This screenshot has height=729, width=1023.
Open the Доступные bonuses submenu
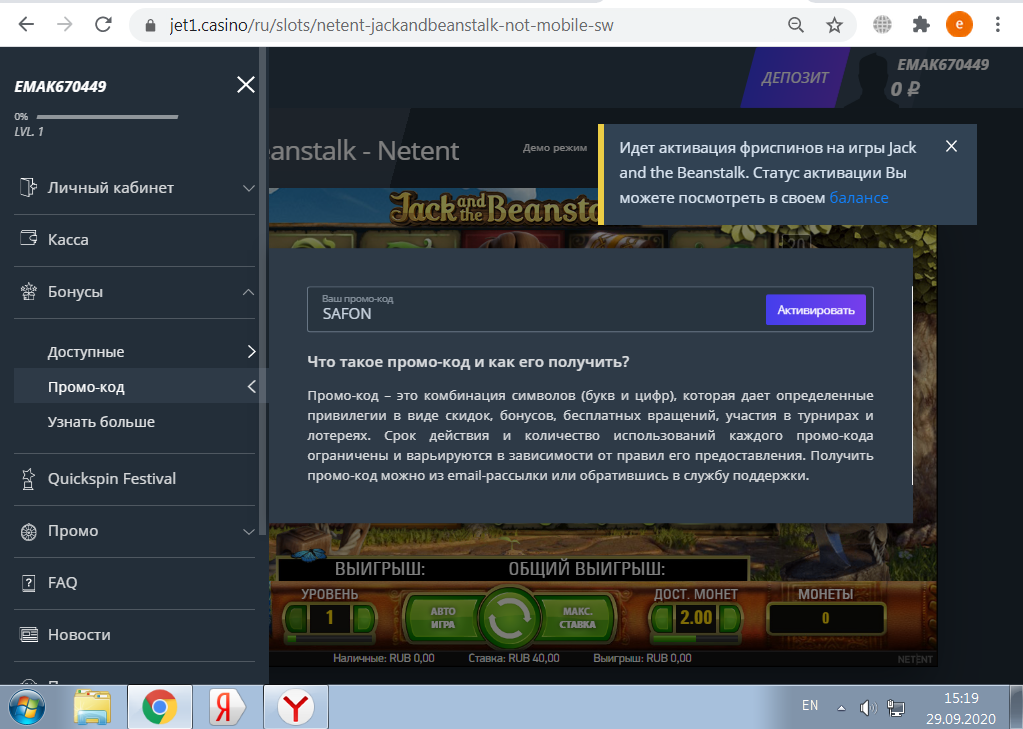(251, 352)
